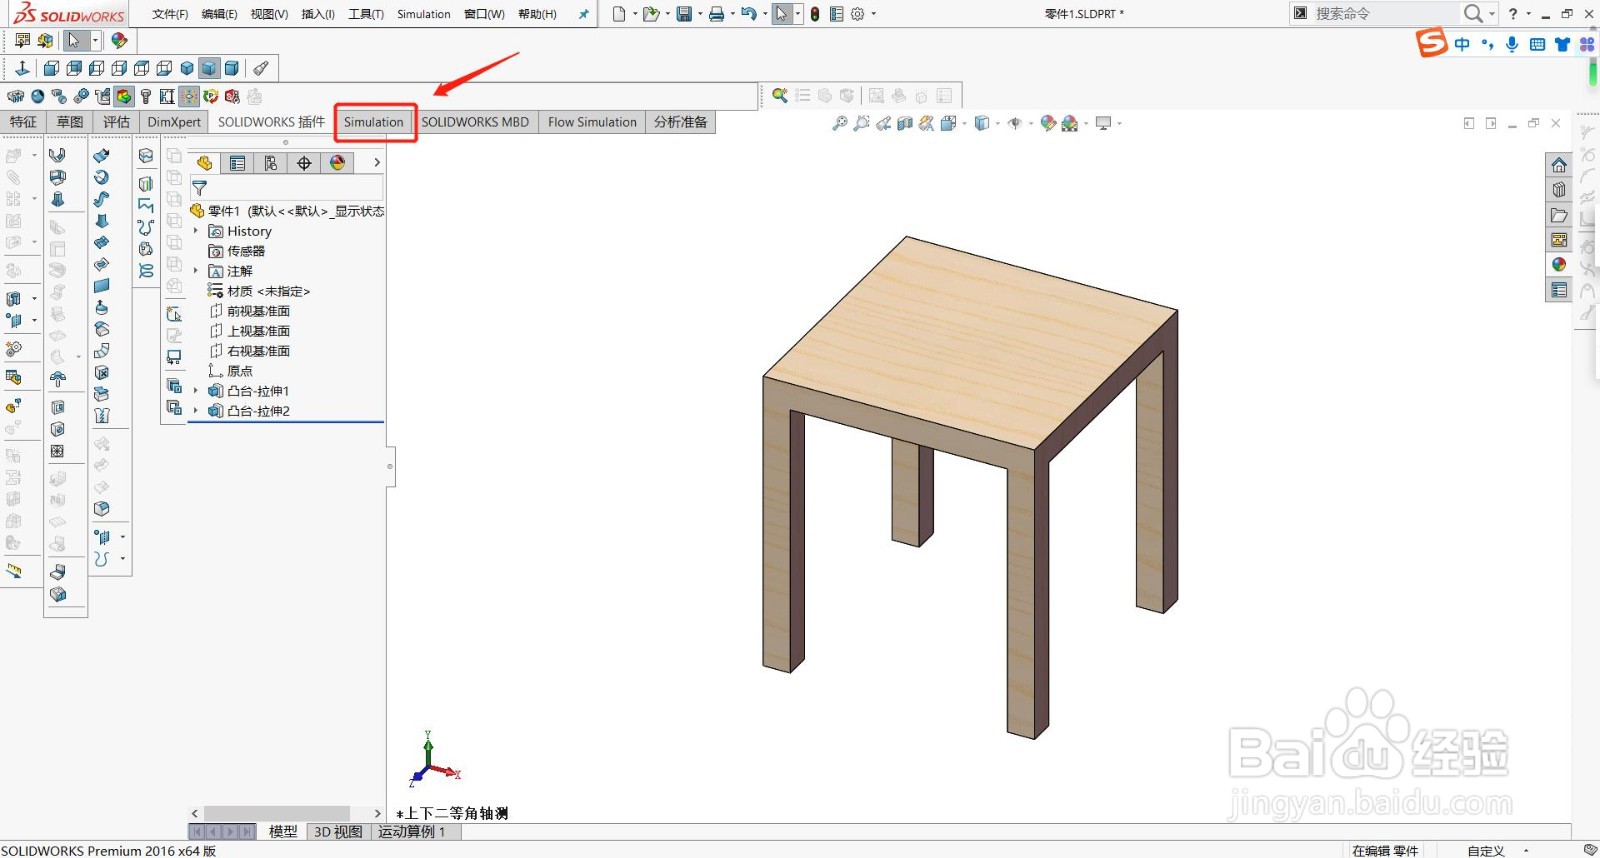Open the 文件(F) menu
Image resolution: width=1600 pixels, height=858 pixels.
pos(170,14)
